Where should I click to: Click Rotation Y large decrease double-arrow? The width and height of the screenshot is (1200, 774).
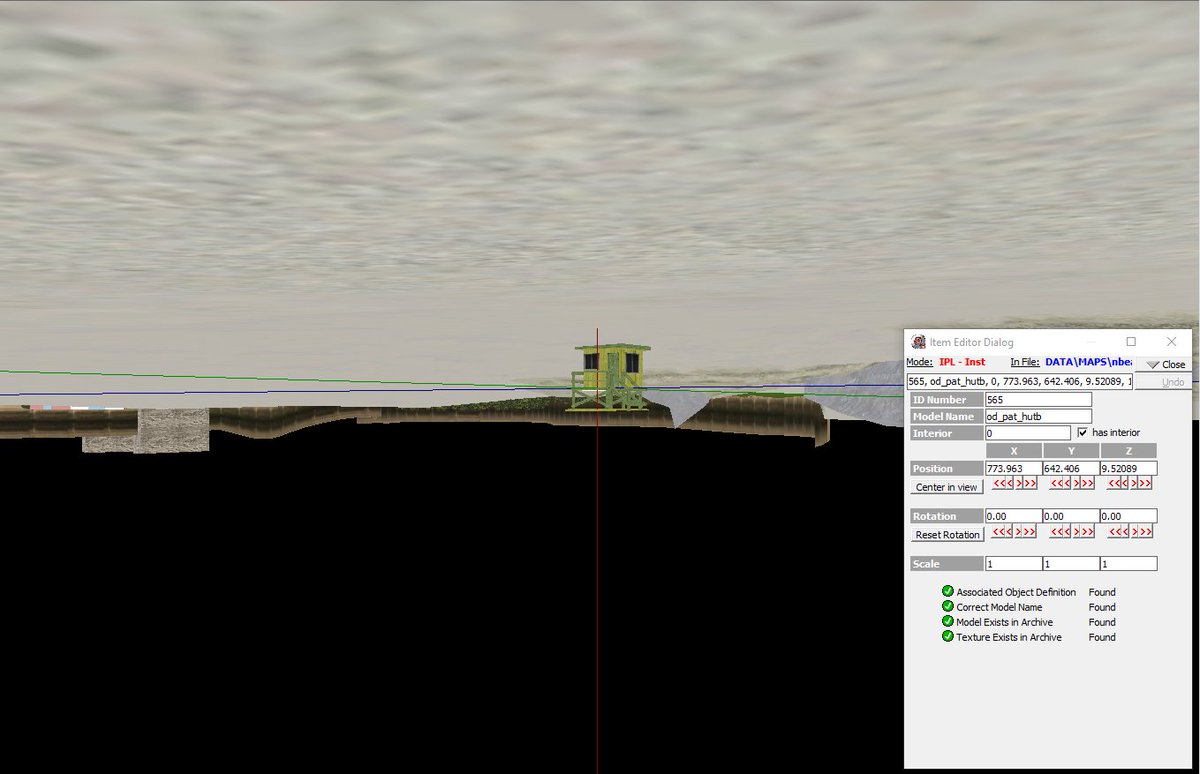pyautogui.click(x=1056, y=531)
